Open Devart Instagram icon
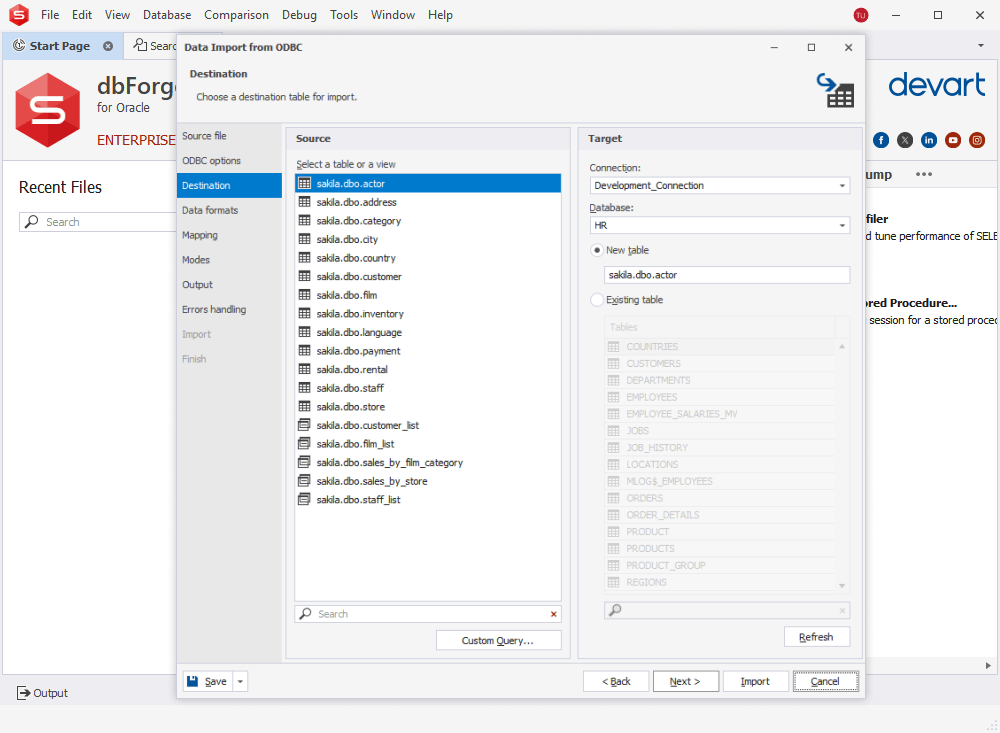Image resolution: width=1000 pixels, height=733 pixels. pyautogui.click(x=977, y=140)
